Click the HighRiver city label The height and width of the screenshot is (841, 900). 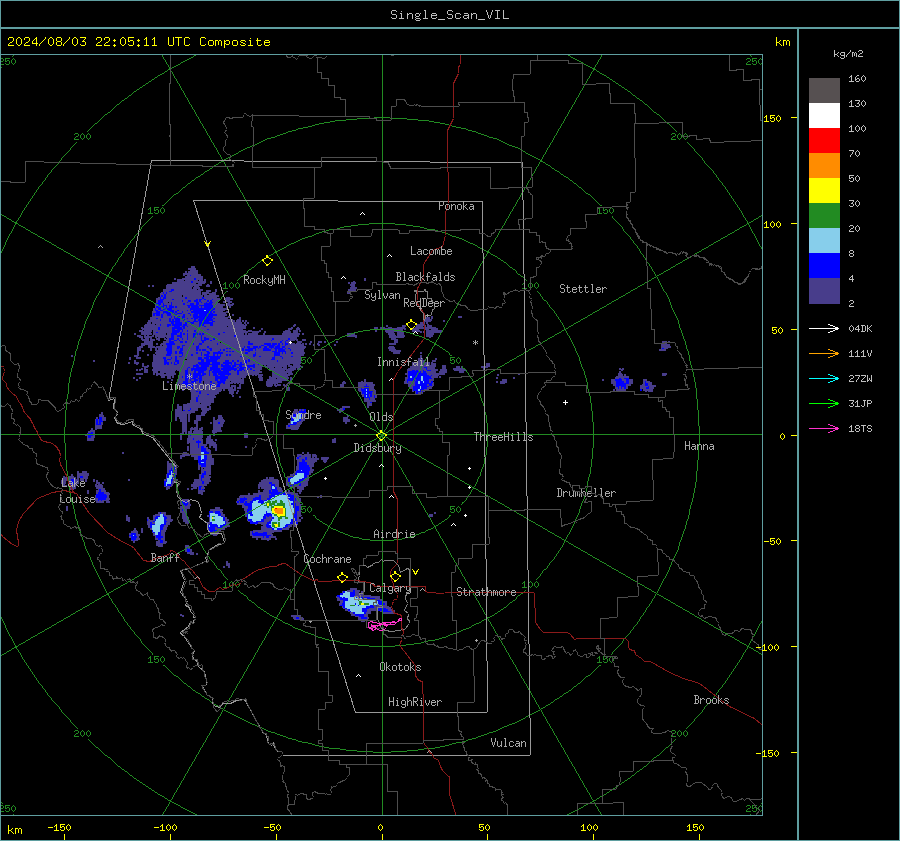[415, 702]
